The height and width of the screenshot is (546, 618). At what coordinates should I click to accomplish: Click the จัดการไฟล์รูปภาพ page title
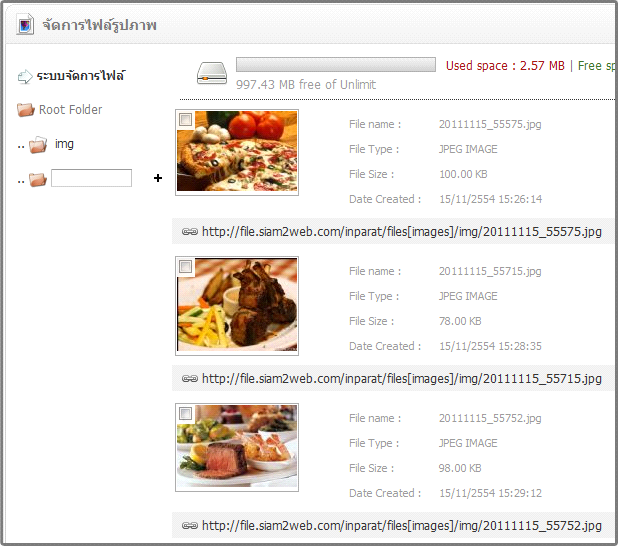click(100, 25)
